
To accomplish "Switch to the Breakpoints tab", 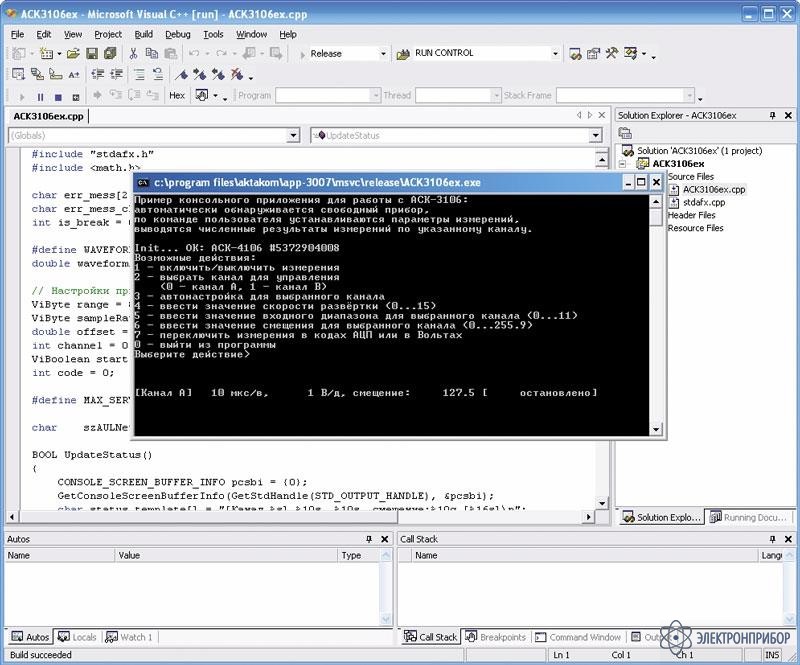I will point(495,637).
